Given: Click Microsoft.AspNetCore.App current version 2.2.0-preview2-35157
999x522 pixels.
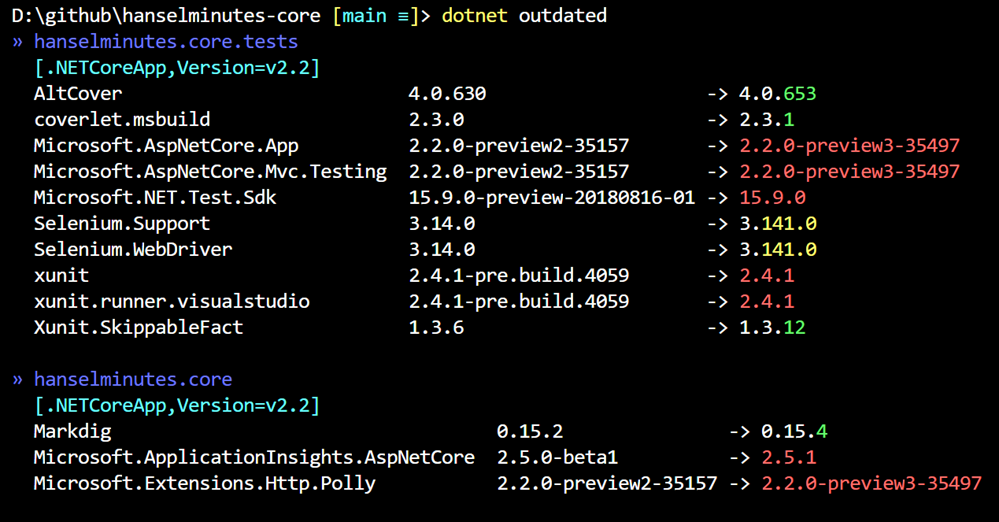Looking at the screenshot, I should [519, 145].
